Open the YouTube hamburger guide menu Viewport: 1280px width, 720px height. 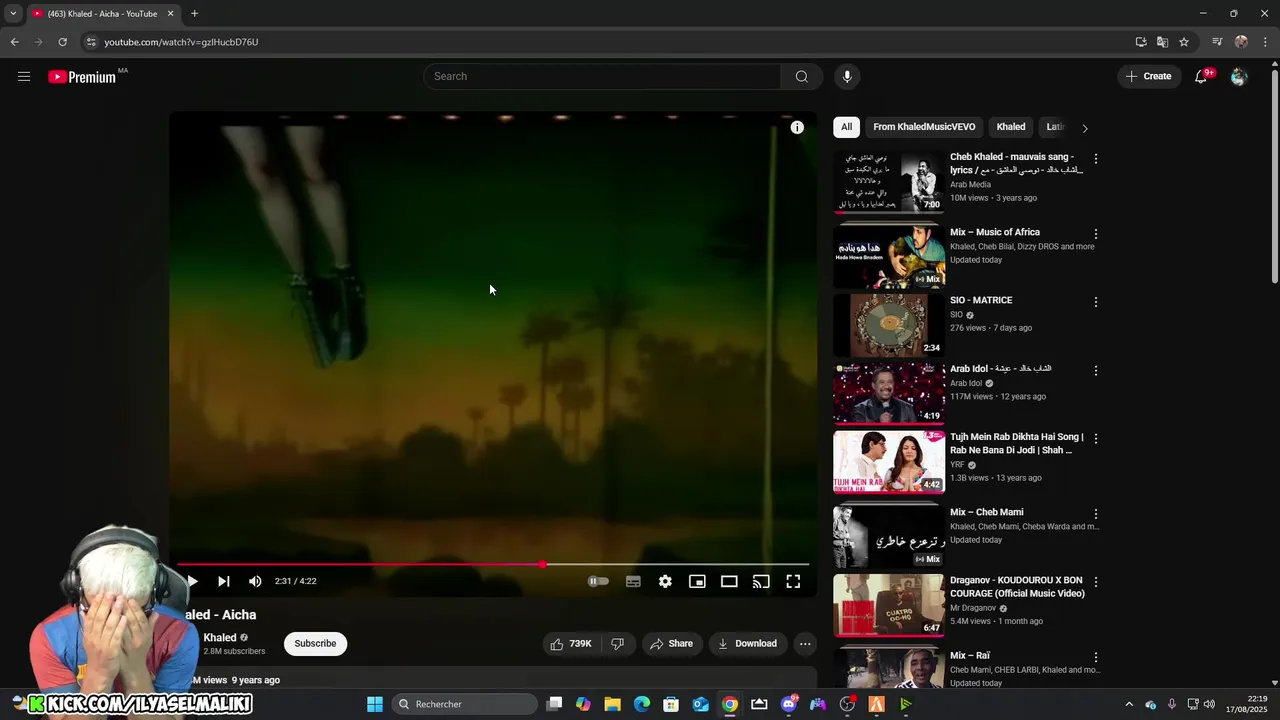point(24,76)
